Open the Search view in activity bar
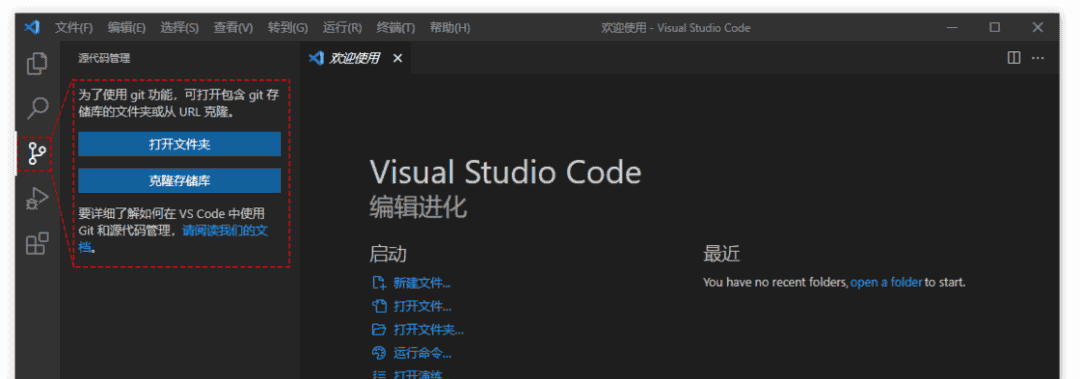This screenshot has height=379, width=1080. 37,107
